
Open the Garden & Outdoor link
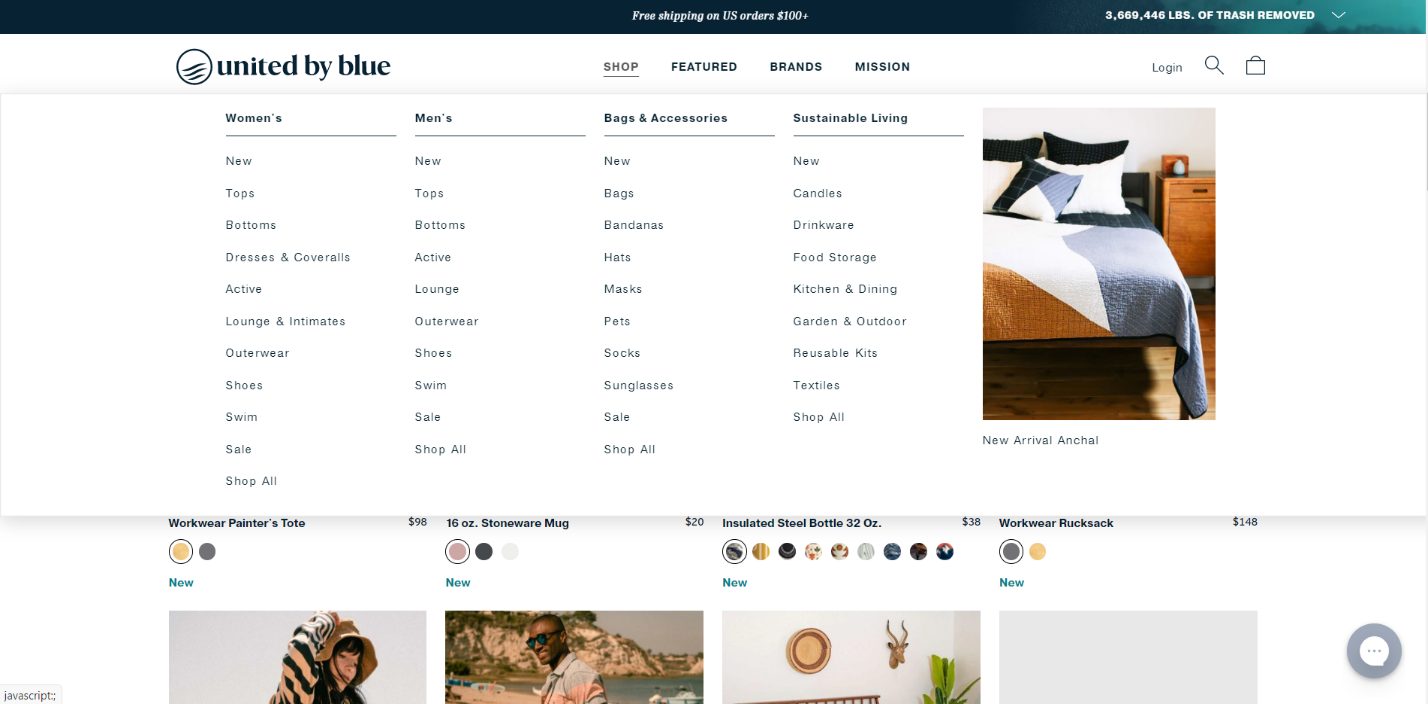[x=850, y=321]
